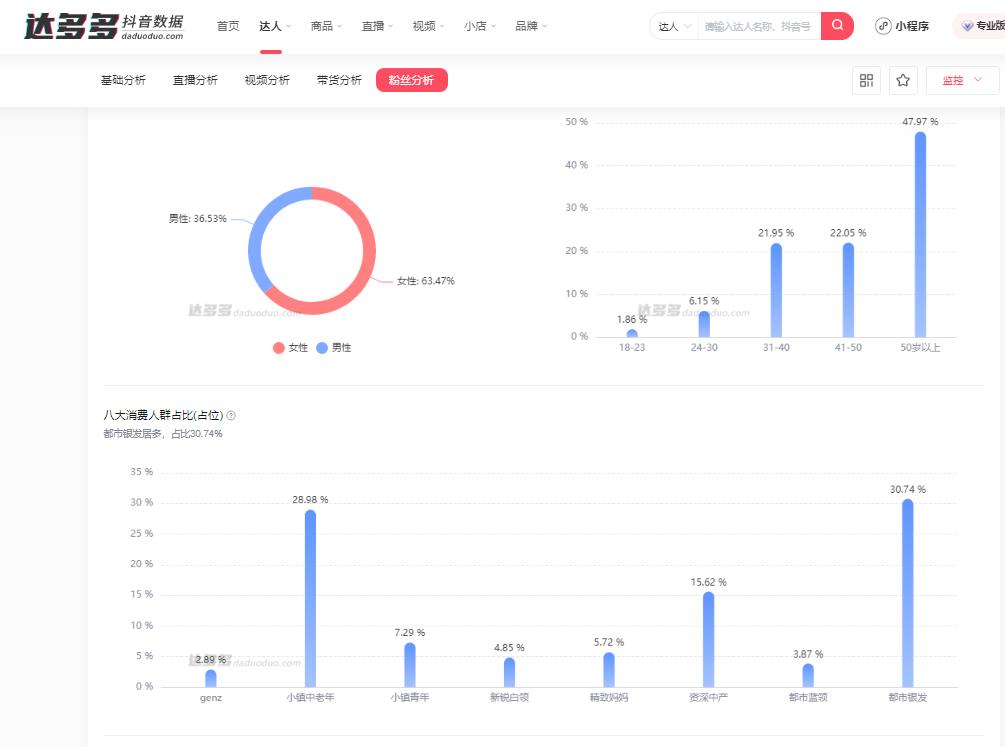Expand the 商品 navigation dropdown

tap(324, 26)
